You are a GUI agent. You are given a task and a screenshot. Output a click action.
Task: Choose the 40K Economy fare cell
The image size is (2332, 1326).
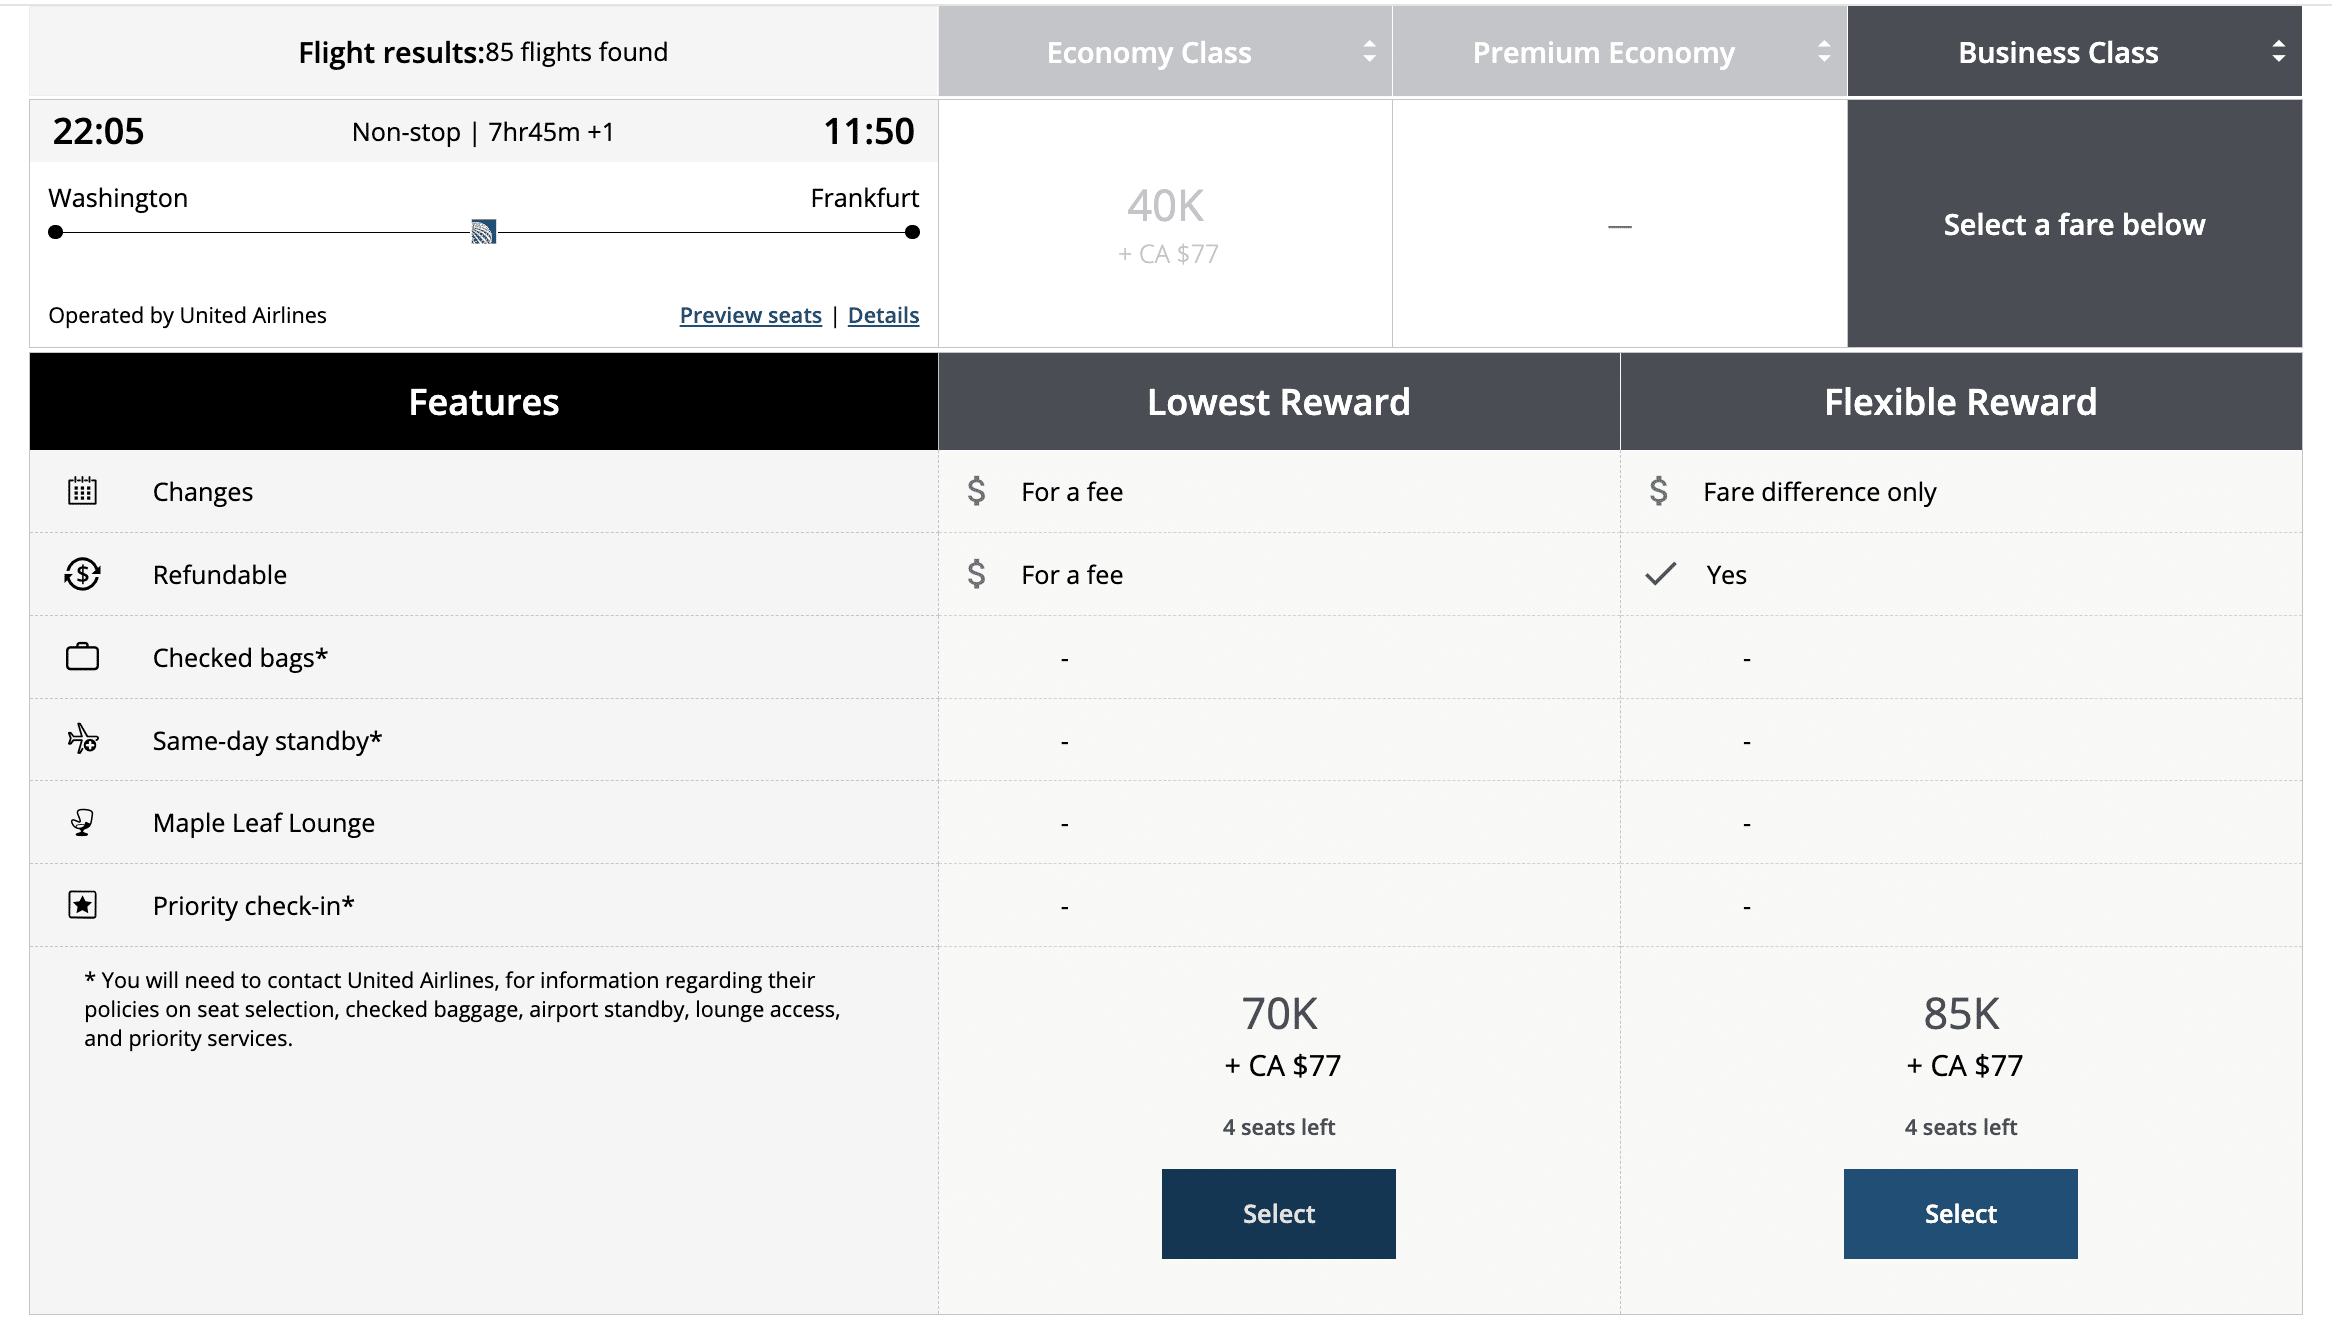[1166, 224]
